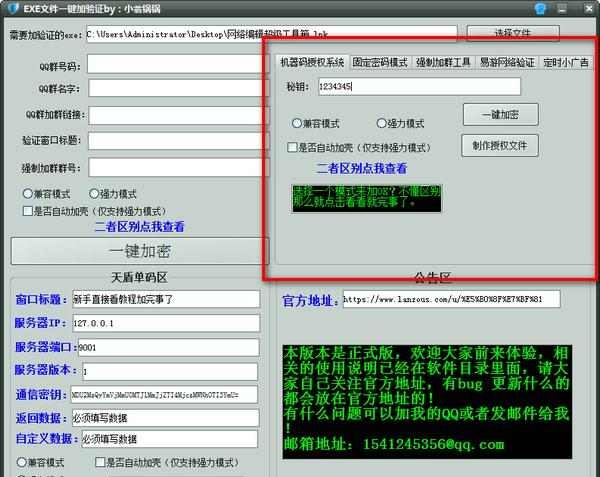The image size is (600, 477).
Task: Switch to 定时小广告 tab
Action: (x=566, y=62)
